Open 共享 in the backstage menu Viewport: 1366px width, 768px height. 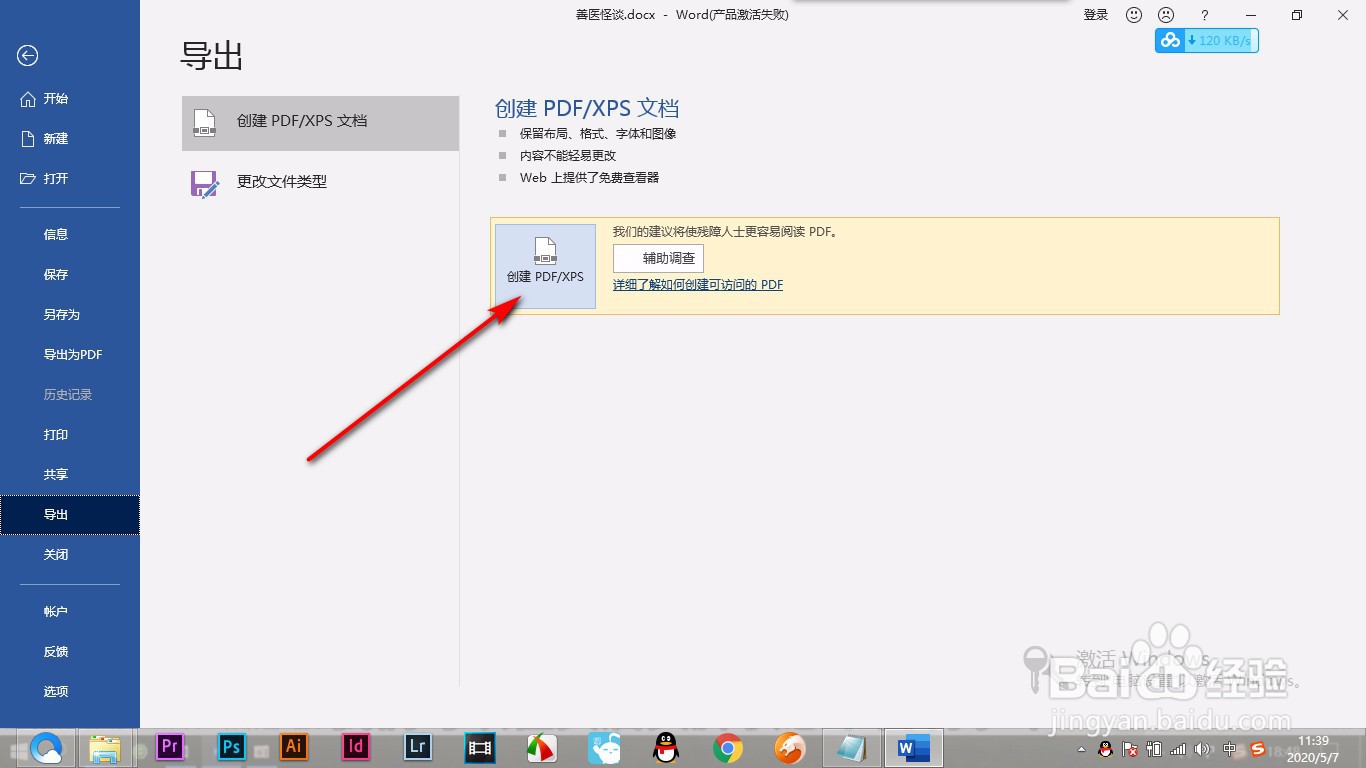[x=70, y=475]
